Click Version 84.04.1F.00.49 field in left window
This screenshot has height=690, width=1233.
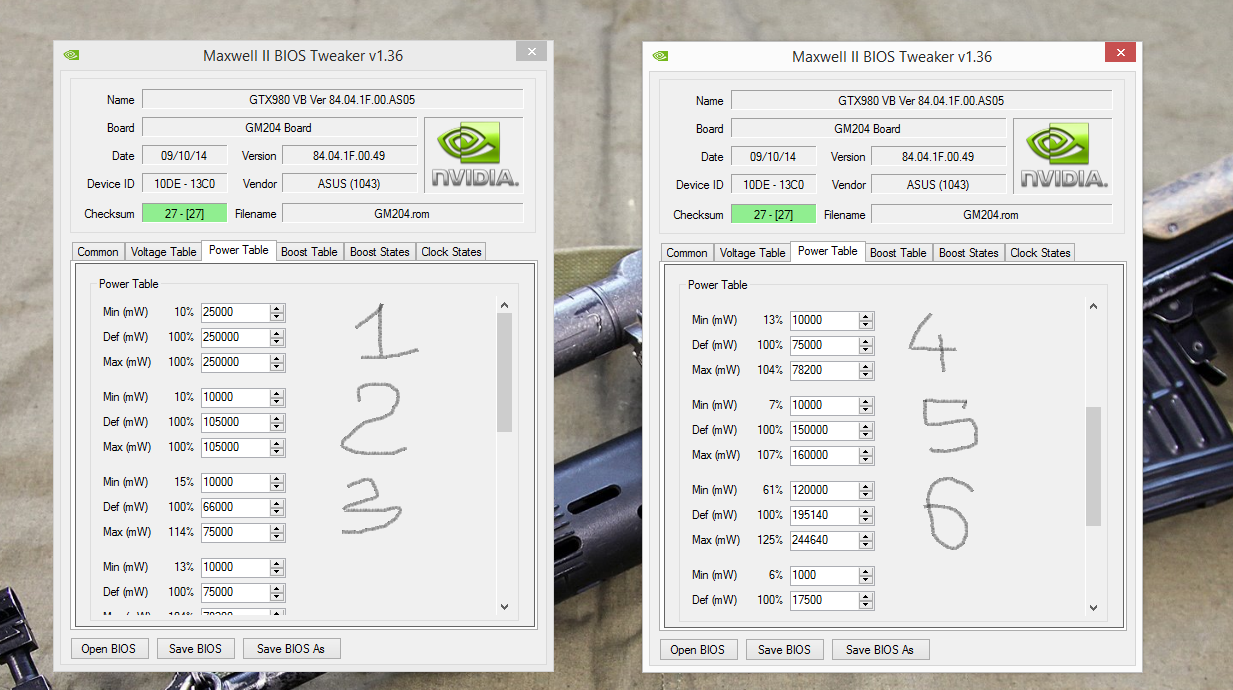[349, 155]
